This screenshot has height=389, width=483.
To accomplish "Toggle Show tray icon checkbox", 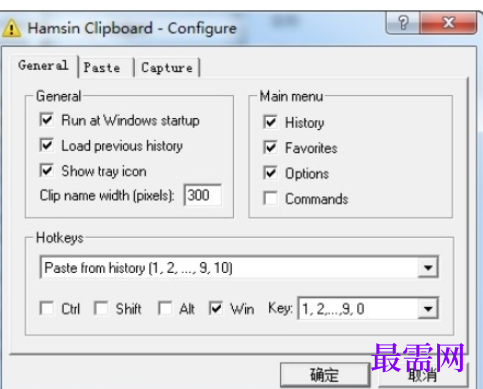I will tap(46, 170).
